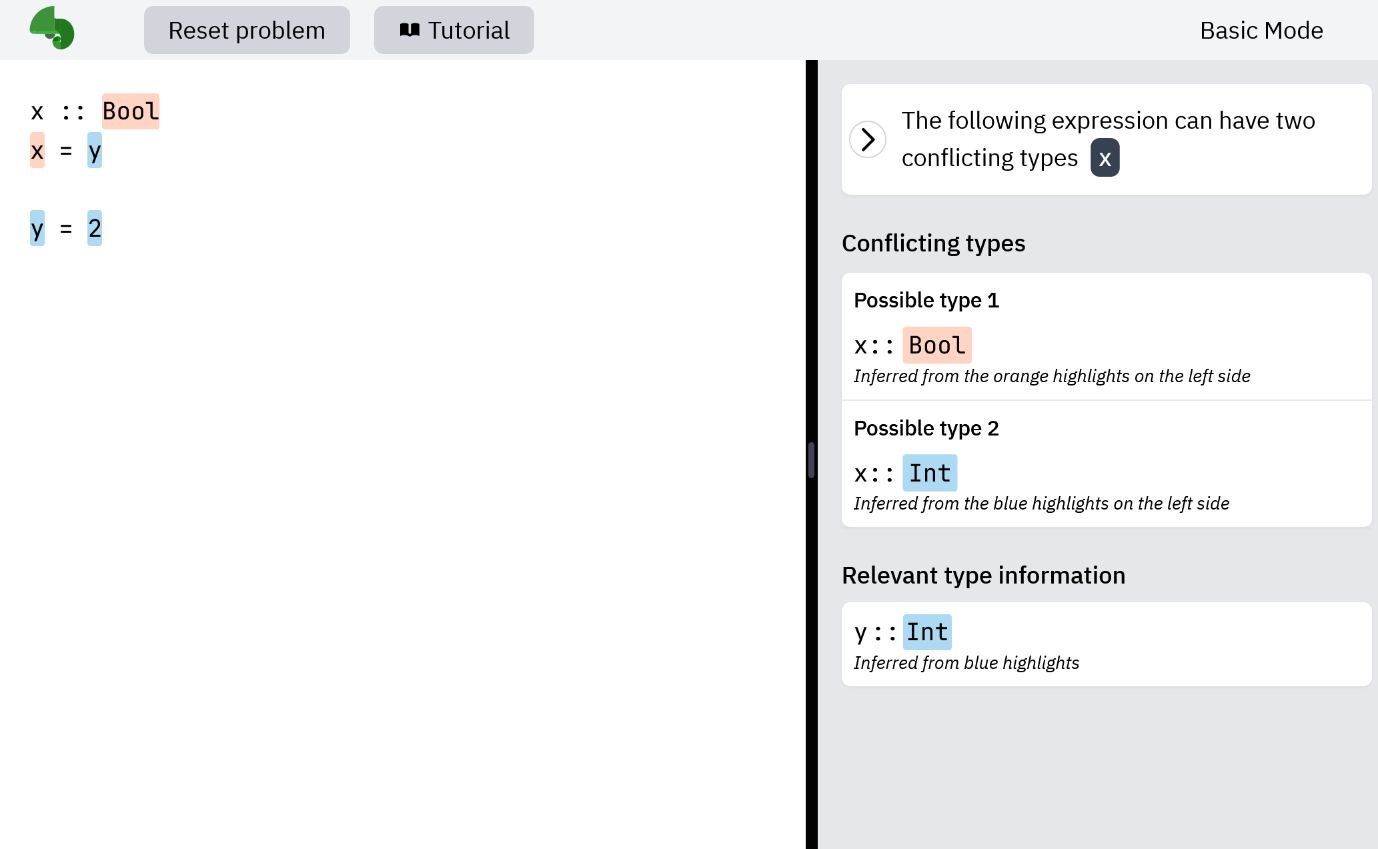Click the Conflicting types heading
This screenshot has width=1378, height=849.
(x=934, y=243)
